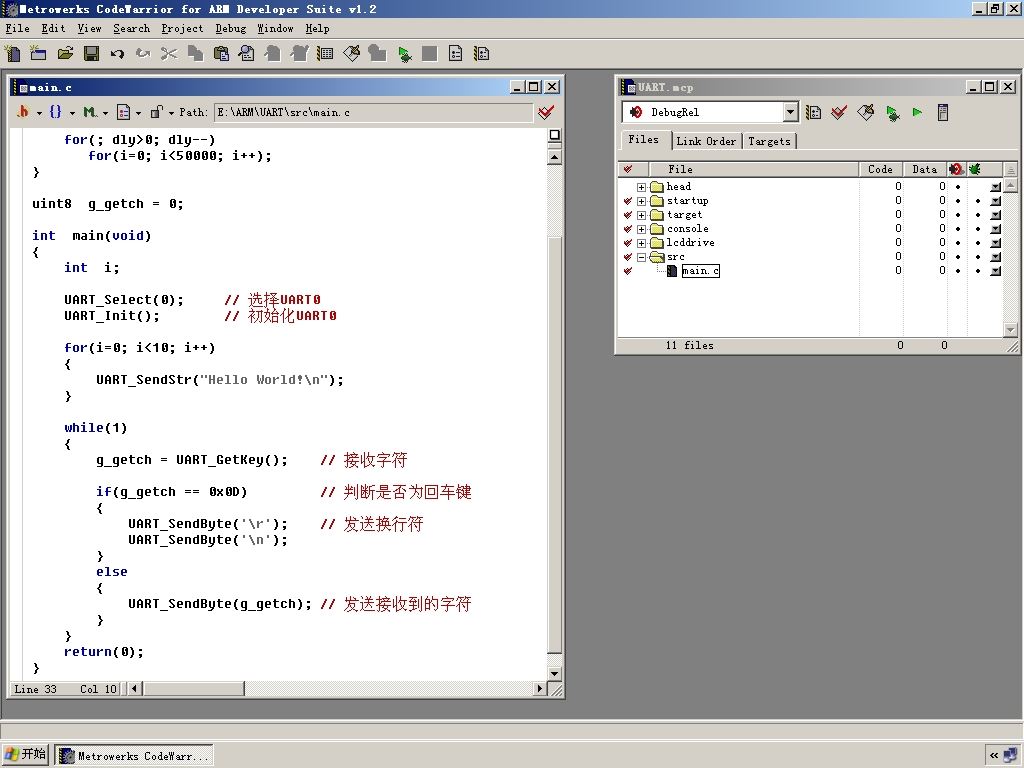Click Metrowerks CodeWarrior taskbar button
This screenshot has height=768, width=1024.
coord(134,756)
